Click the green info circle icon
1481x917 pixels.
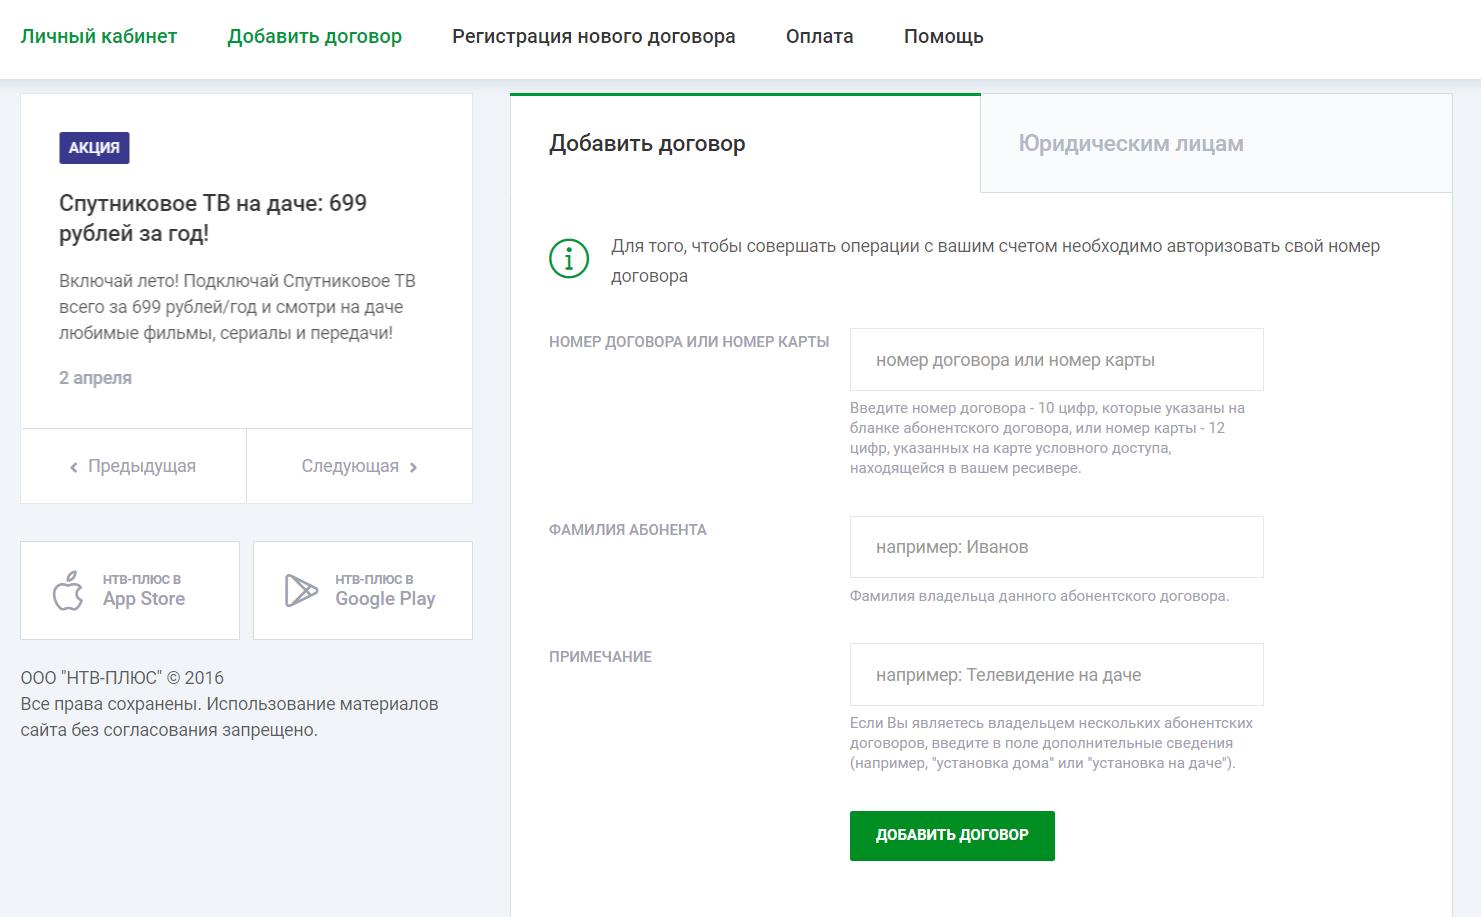(x=569, y=259)
